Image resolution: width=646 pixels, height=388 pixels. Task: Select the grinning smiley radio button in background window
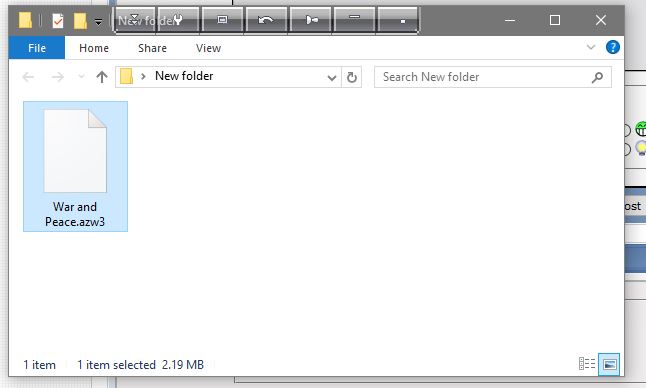tap(626, 130)
